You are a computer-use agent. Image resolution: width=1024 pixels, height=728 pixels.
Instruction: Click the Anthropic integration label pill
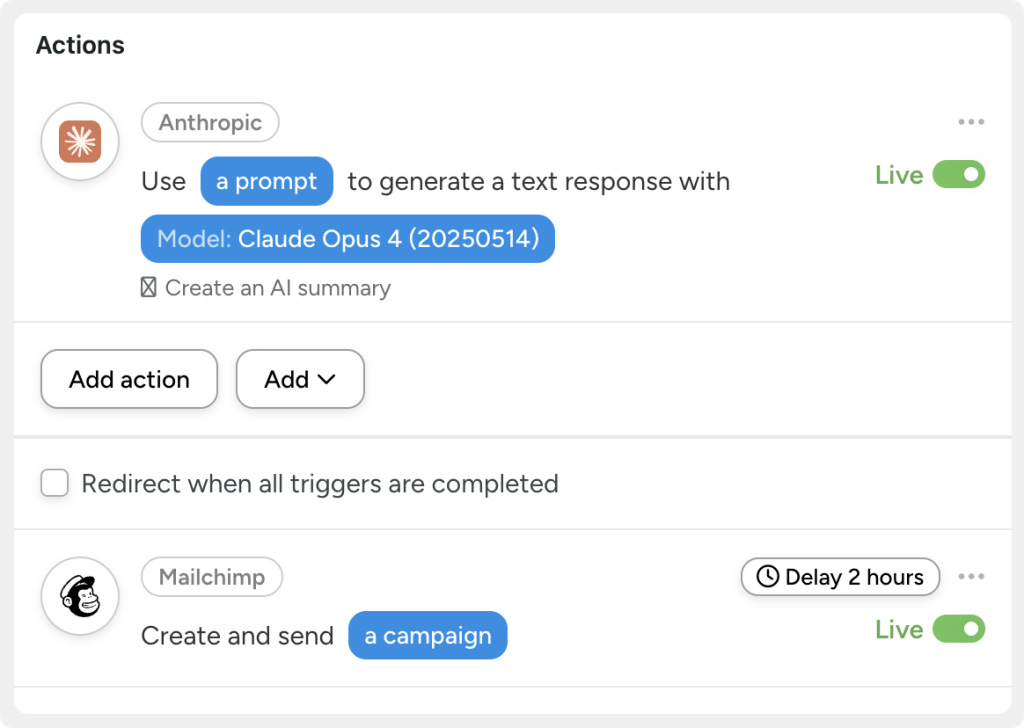(x=210, y=122)
